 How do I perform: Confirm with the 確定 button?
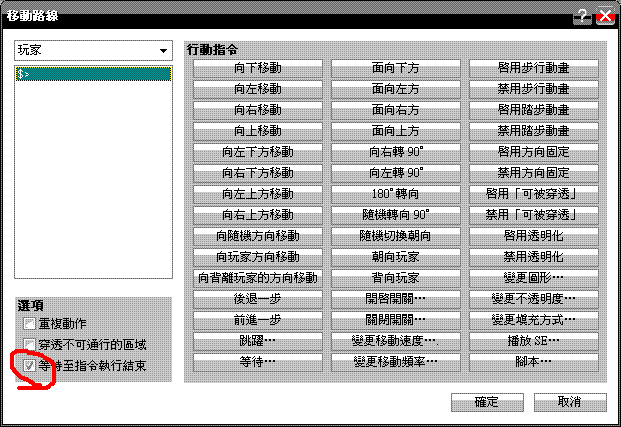click(x=487, y=402)
